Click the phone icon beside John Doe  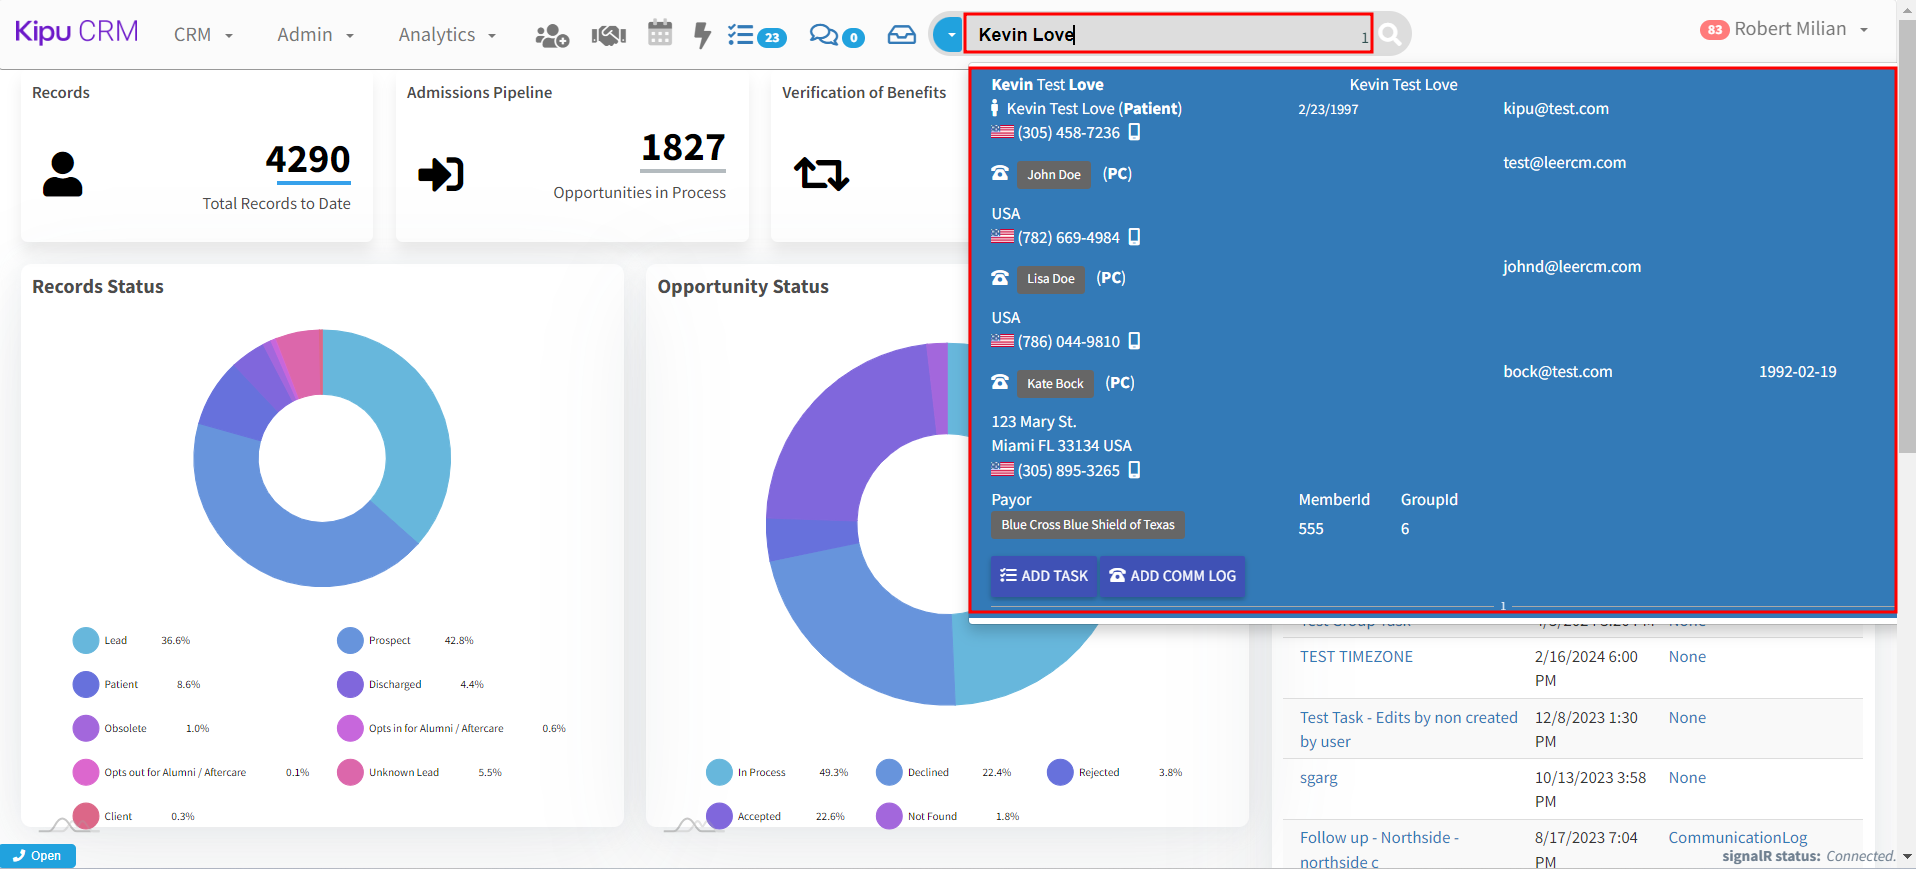coord(1000,174)
